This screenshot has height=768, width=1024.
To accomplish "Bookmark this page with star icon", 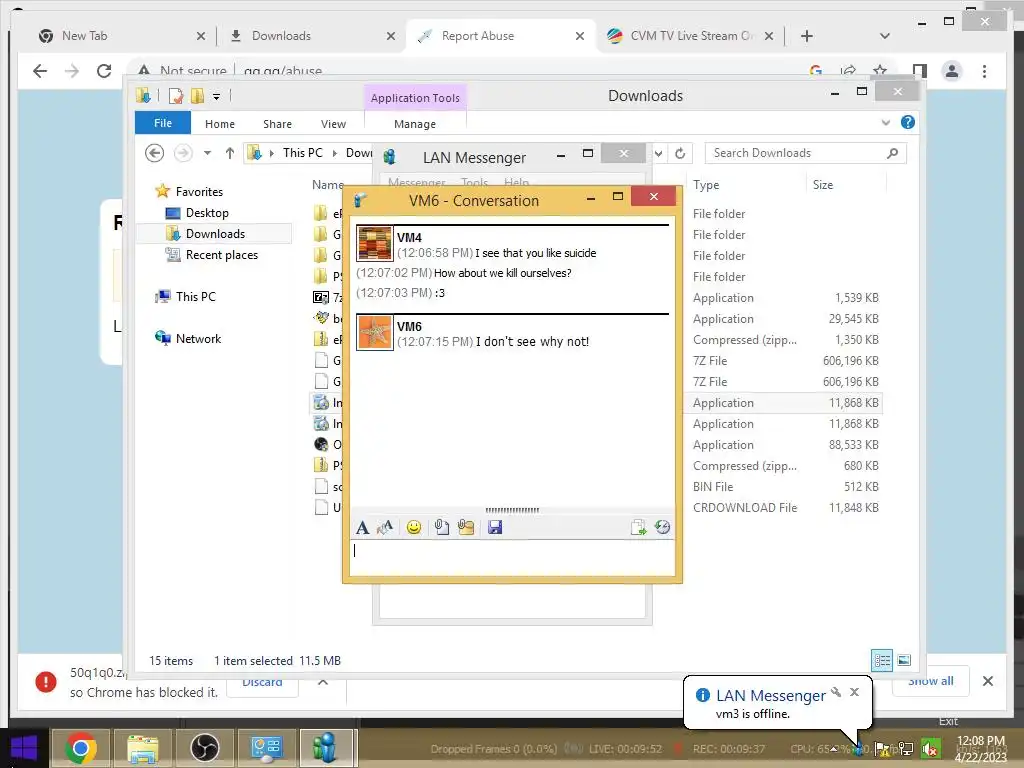I will pyautogui.click(x=880, y=70).
